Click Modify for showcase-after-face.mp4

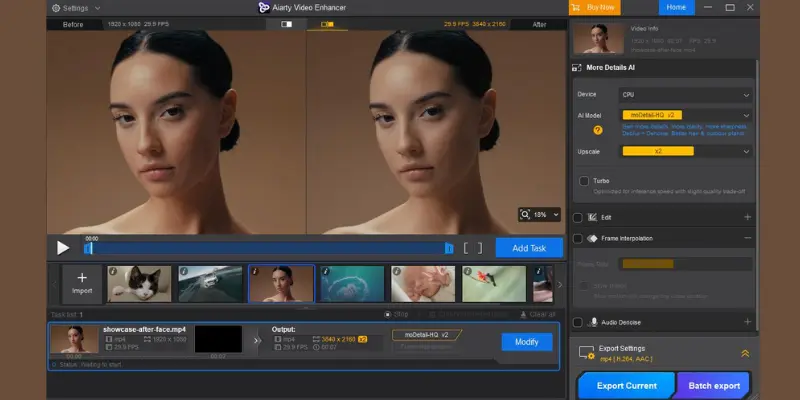pyautogui.click(x=527, y=342)
